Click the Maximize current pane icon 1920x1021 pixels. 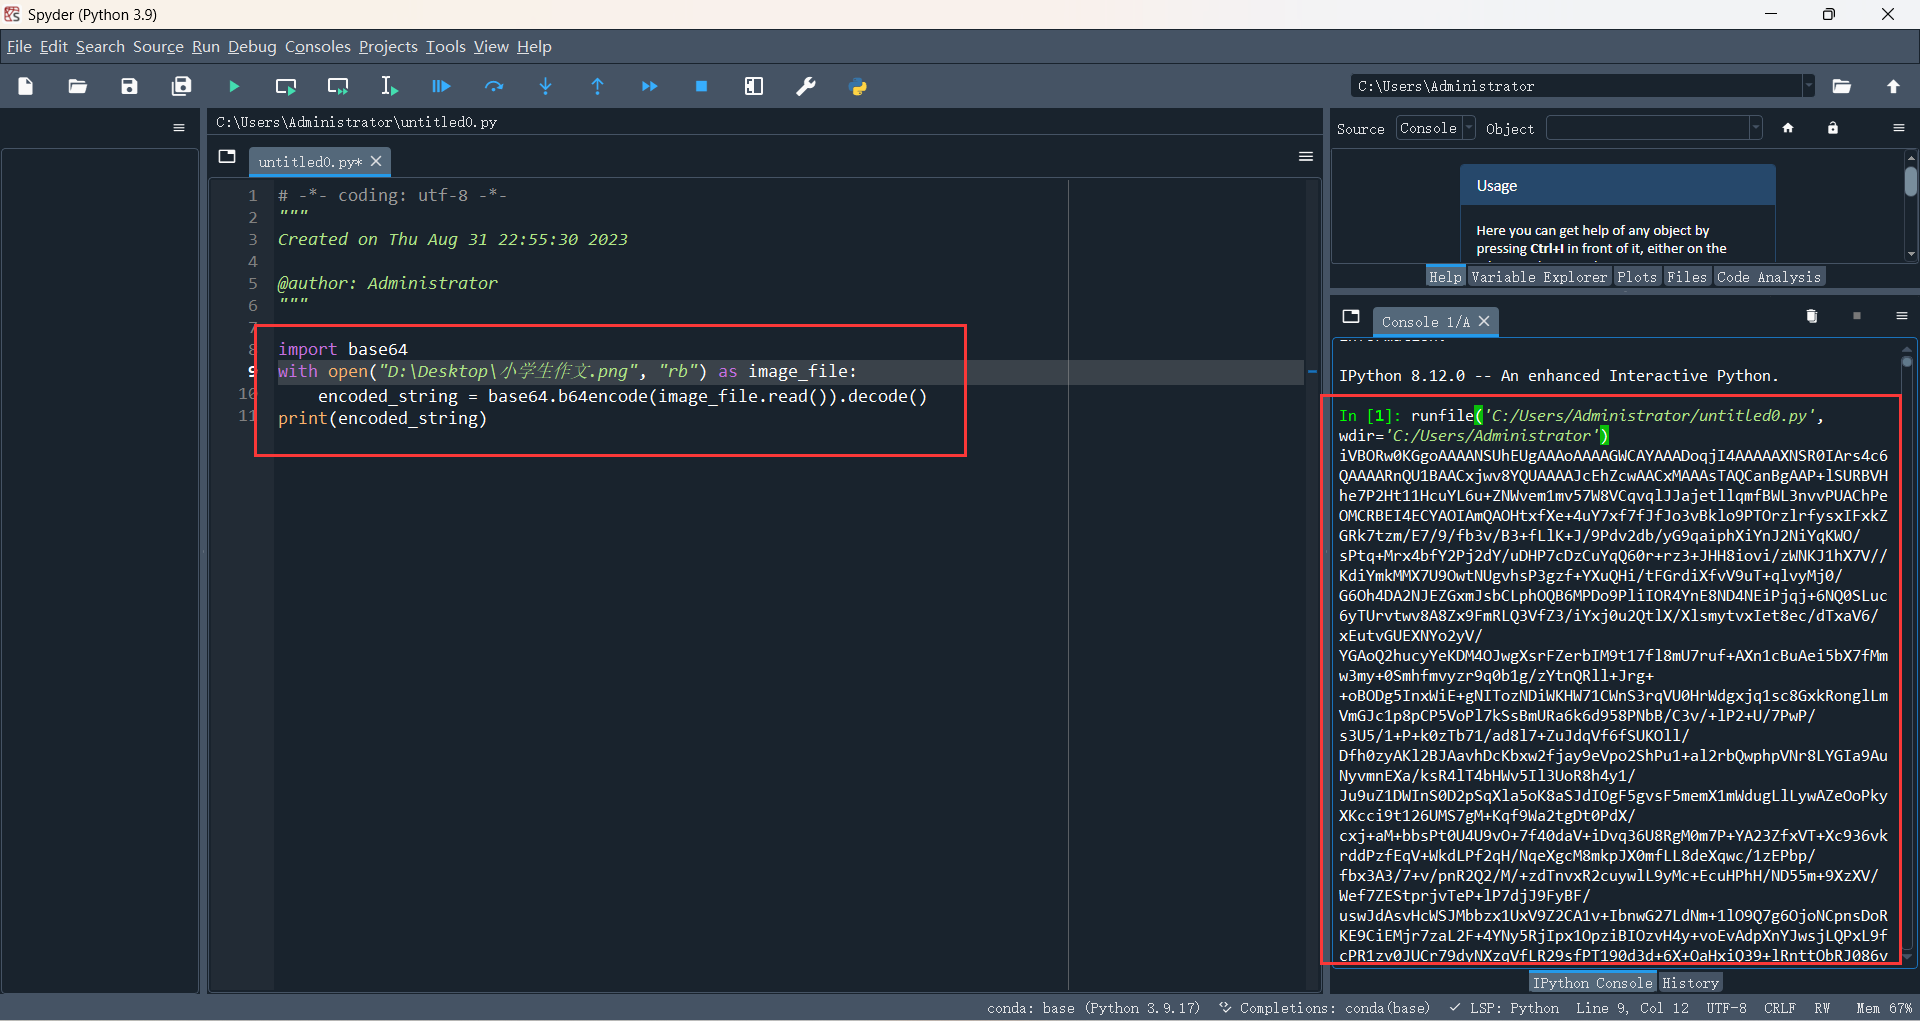(x=754, y=87)
